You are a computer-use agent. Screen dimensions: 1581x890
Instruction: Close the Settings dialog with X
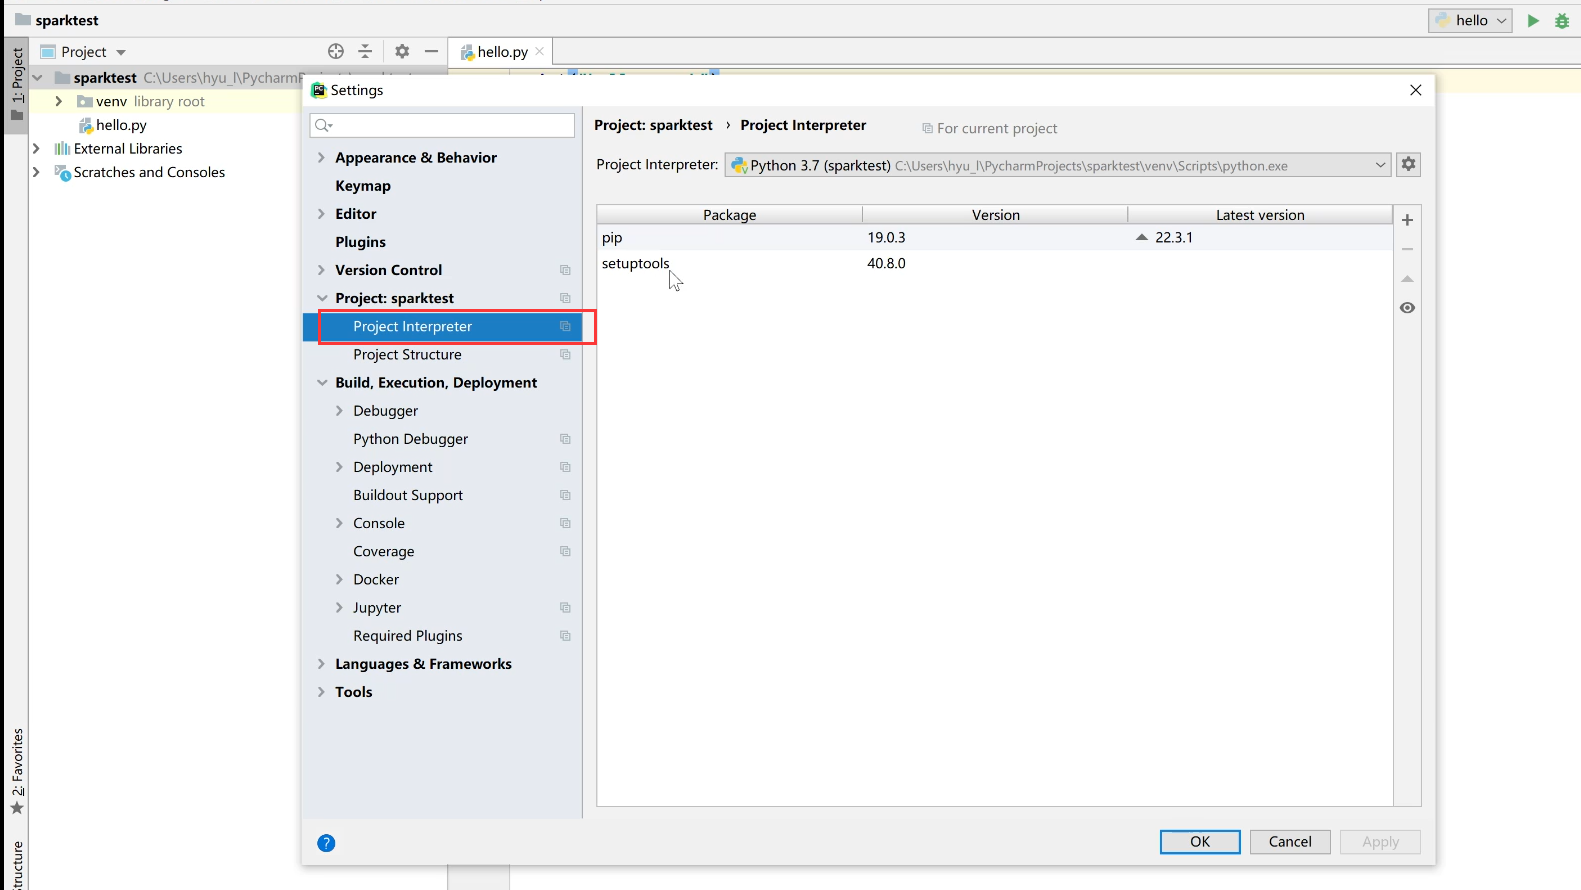[x=1415, y=90]
